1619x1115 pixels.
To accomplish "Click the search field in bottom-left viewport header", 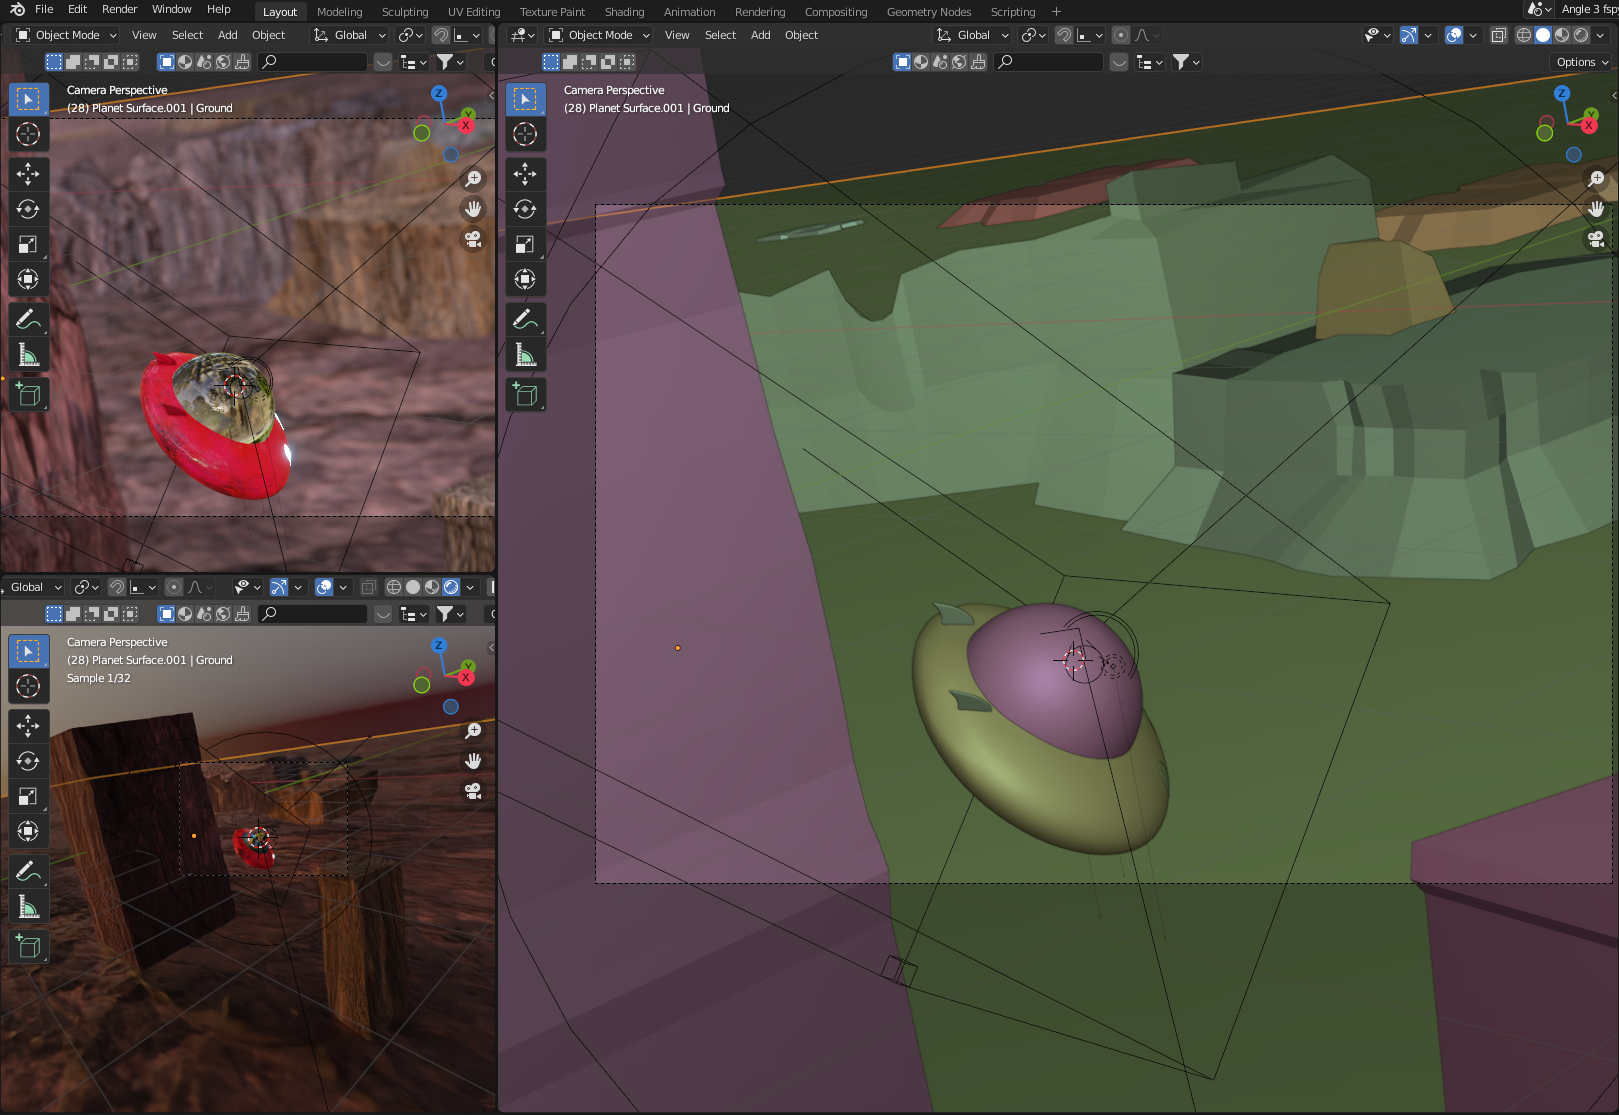I will [x=312, y=614].
